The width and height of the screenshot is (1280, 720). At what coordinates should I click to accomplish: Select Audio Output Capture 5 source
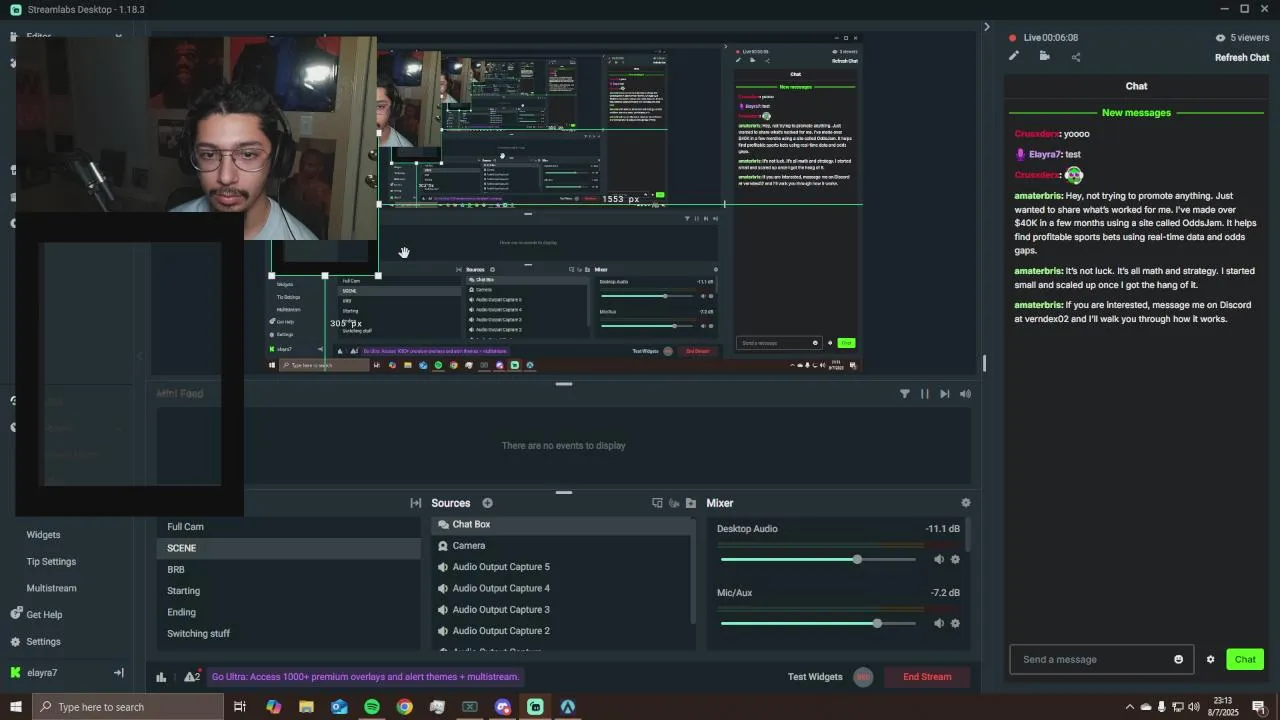pos(561,567)
